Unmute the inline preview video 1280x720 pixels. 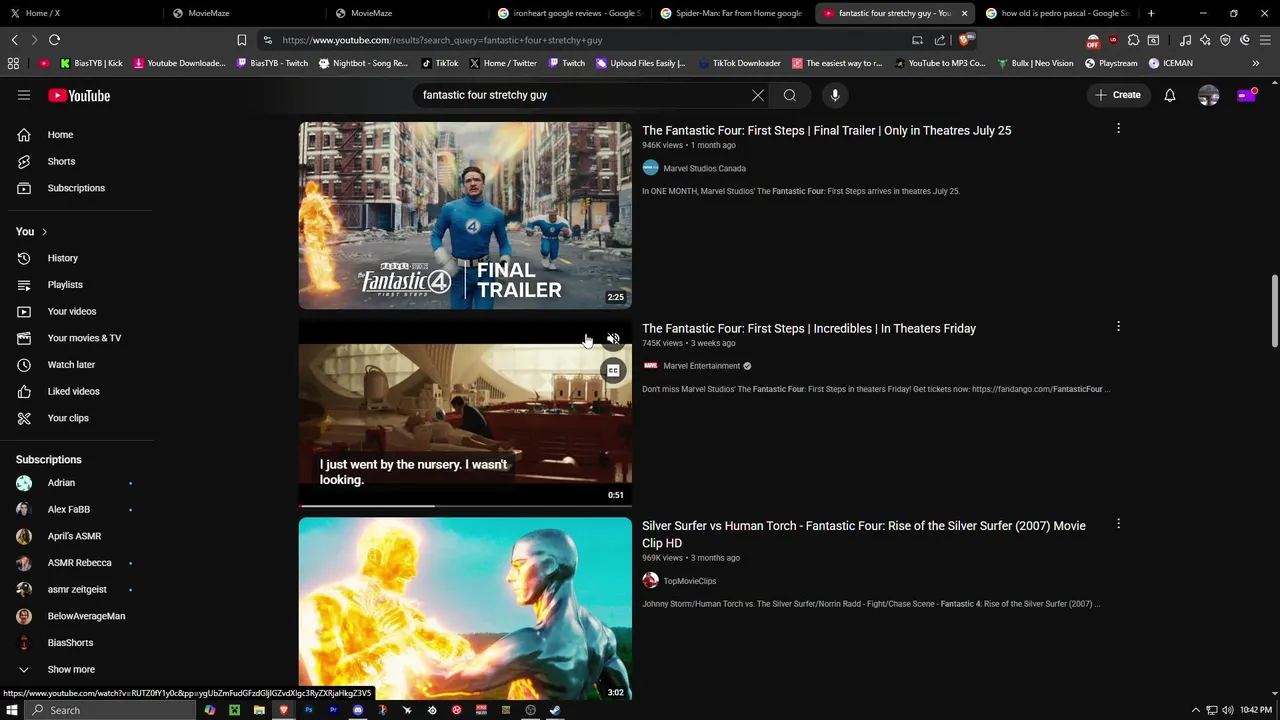613,339
